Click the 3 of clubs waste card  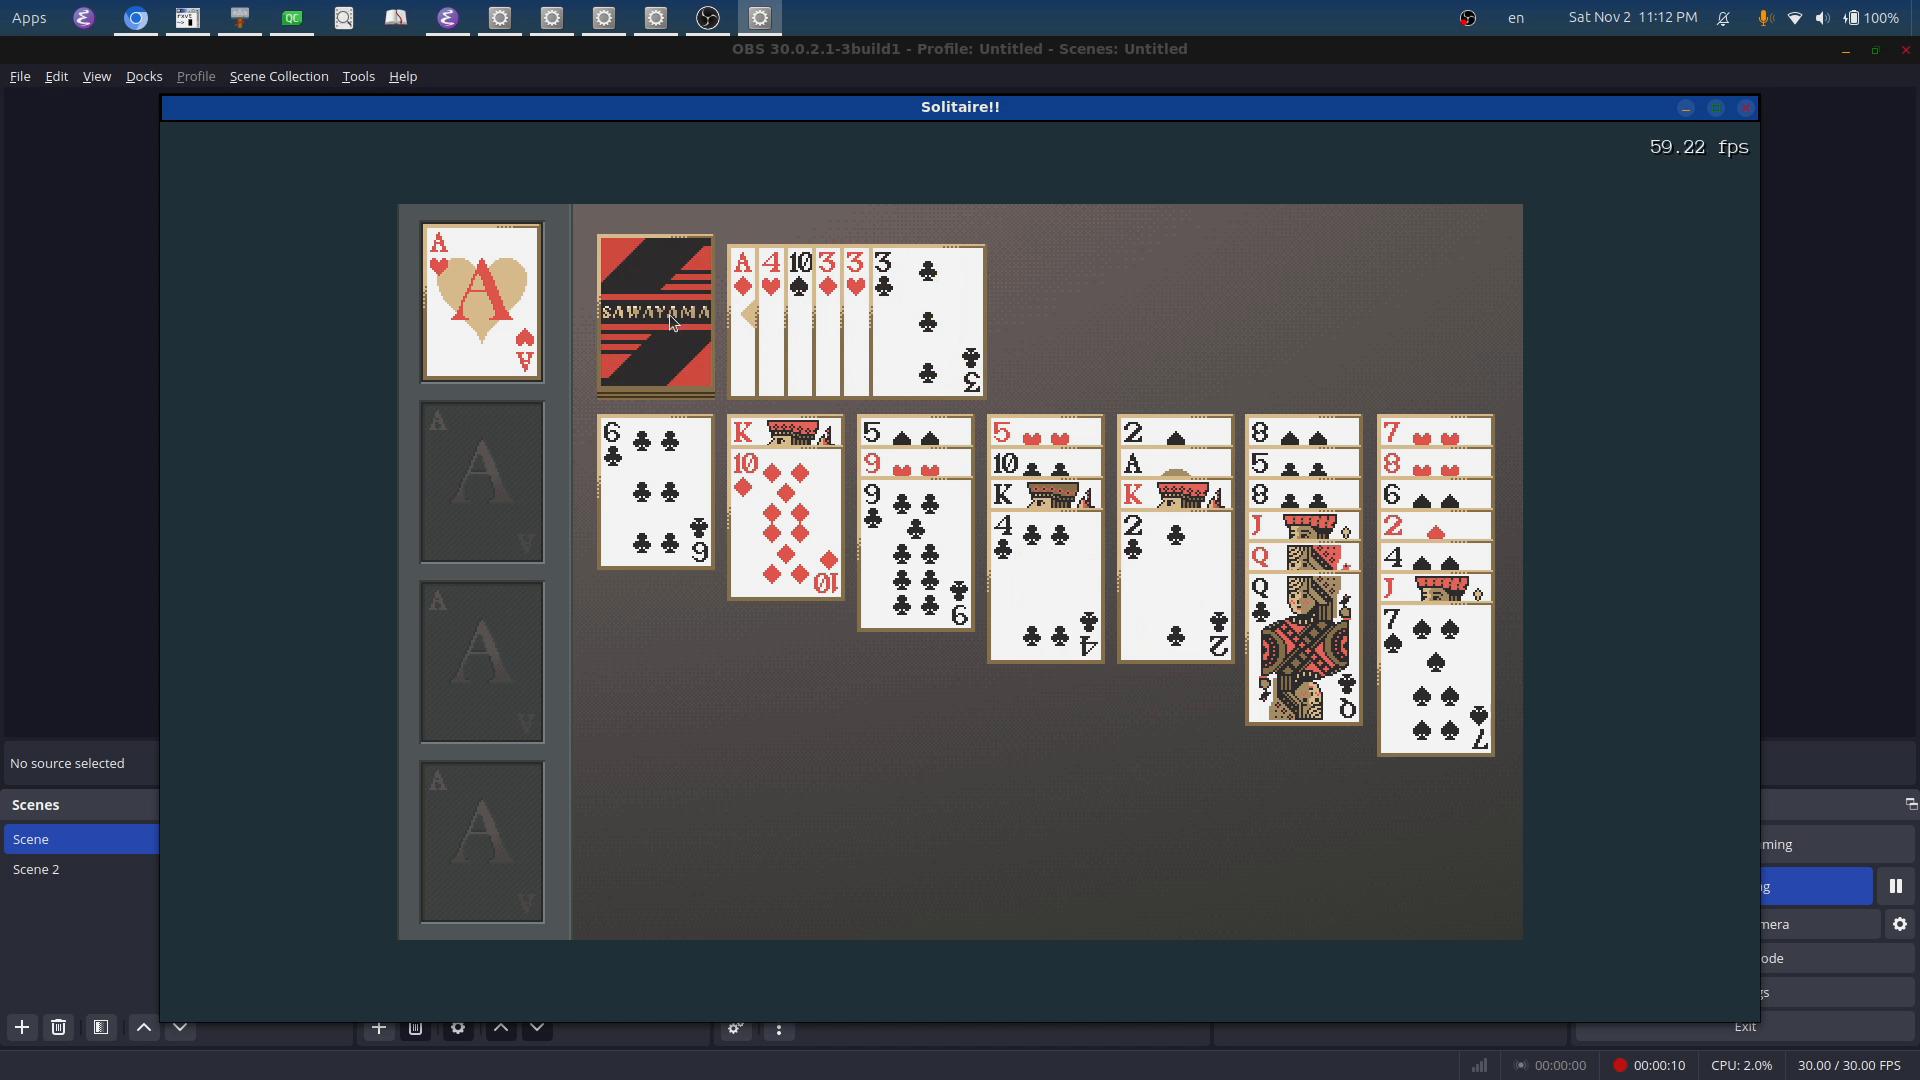(x=928, y=322)
